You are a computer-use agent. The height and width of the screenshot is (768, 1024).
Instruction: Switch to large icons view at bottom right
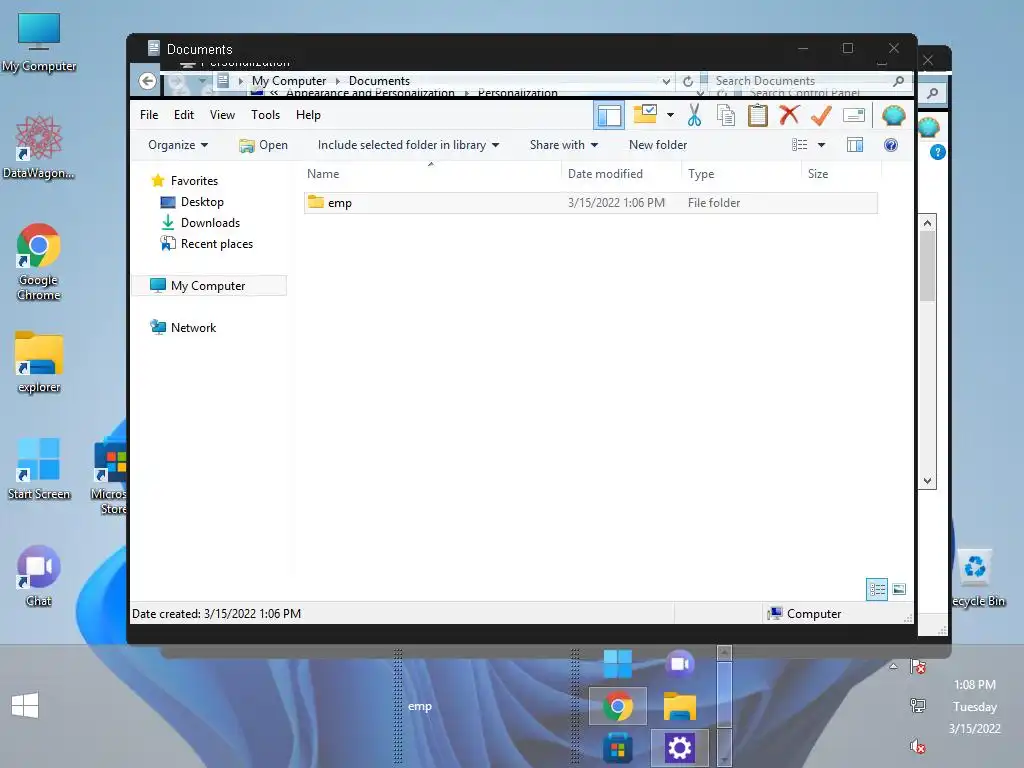(899, 589)
